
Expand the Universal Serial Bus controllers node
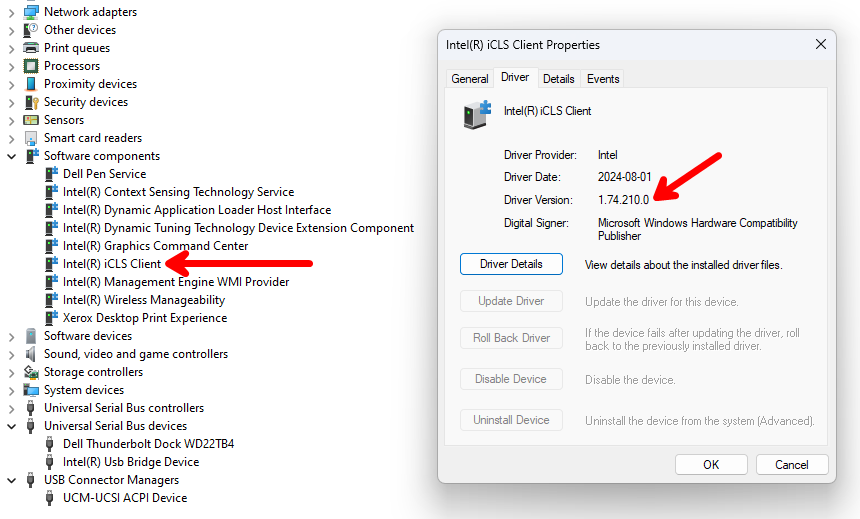click(x=11, y=409)
